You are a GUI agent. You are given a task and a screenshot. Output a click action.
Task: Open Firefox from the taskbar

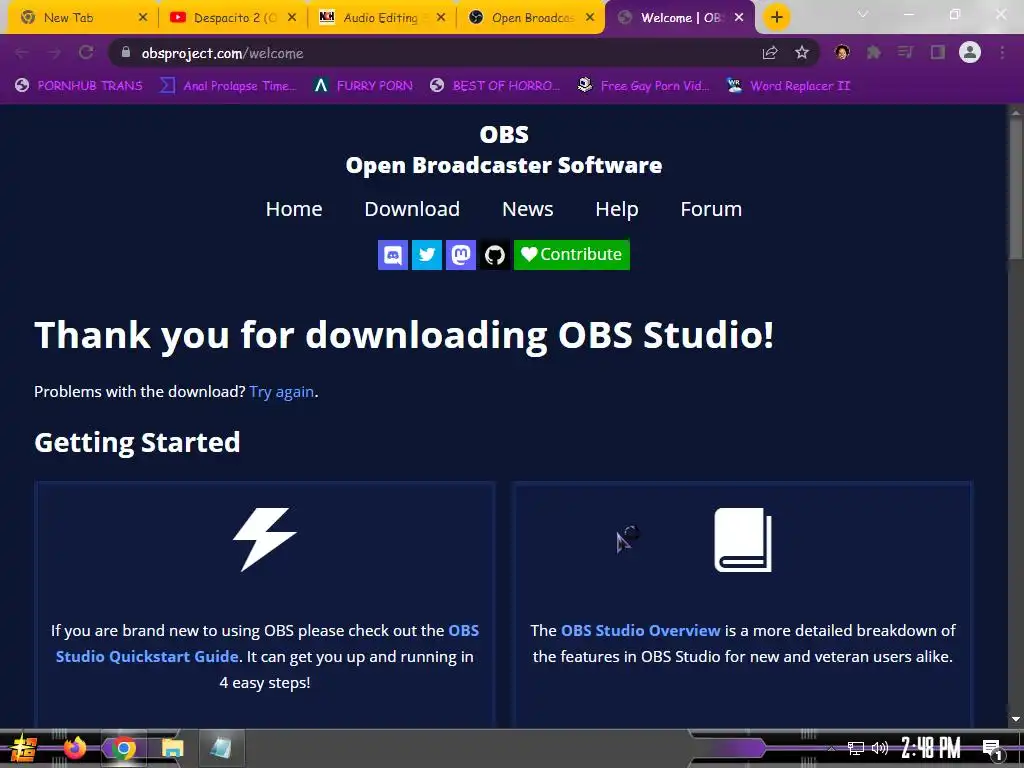[74, 748]
